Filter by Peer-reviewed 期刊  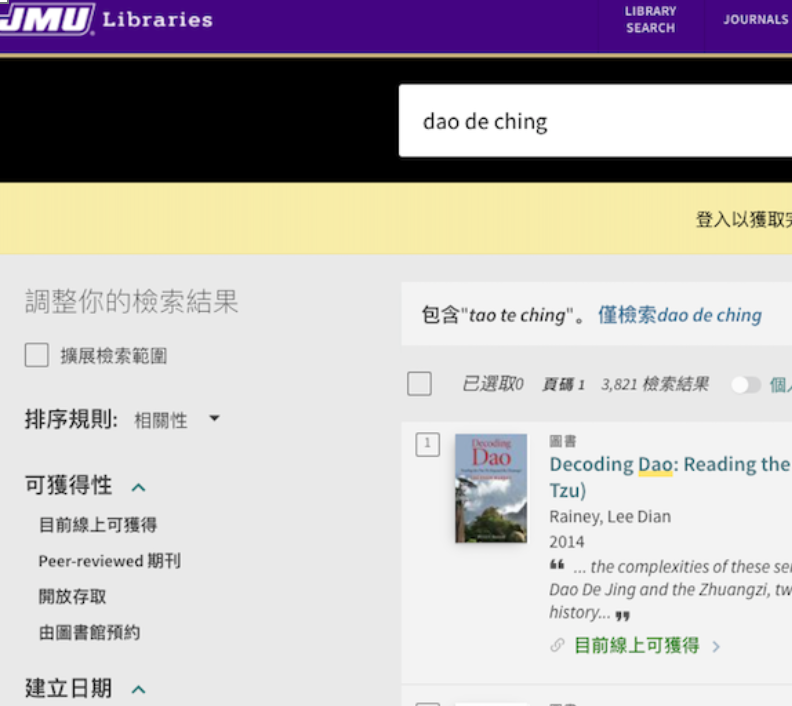[110, 561]
